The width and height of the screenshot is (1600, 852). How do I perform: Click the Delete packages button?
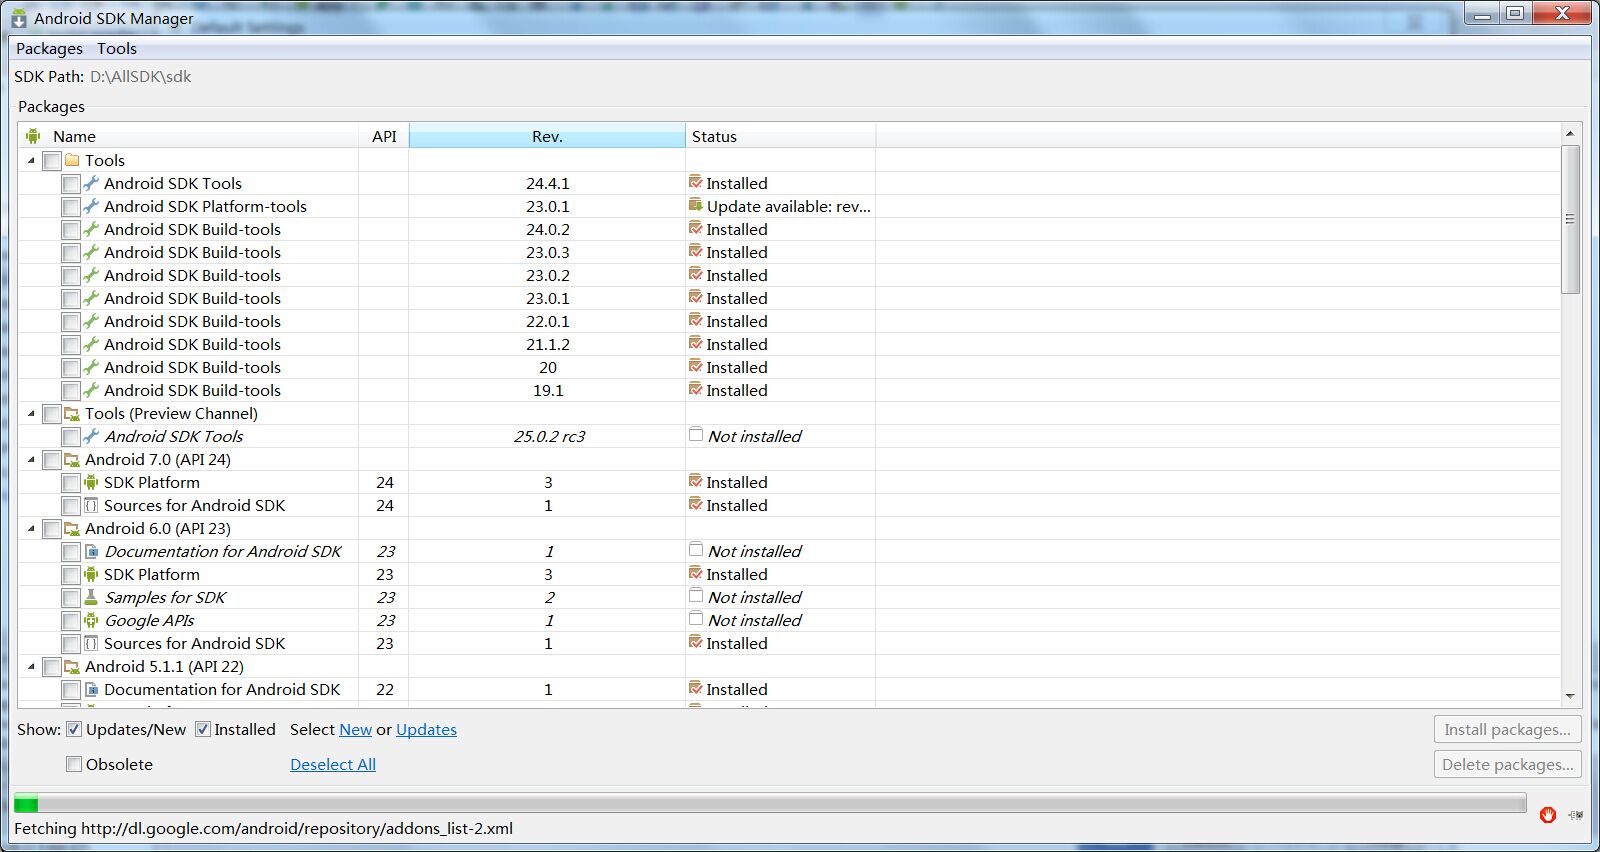point(1507,764)
